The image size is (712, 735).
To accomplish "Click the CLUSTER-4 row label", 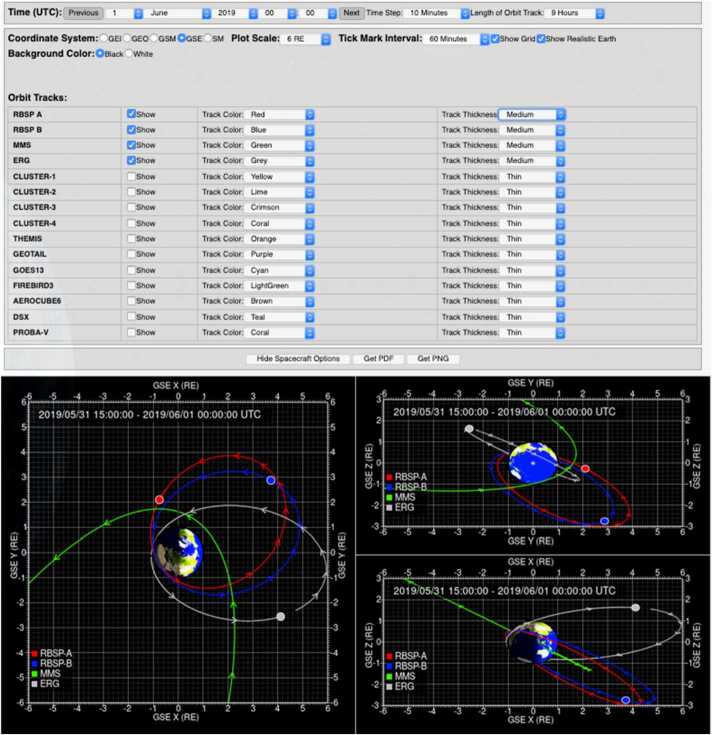I will pyautogui.click(x=34, y=224).
